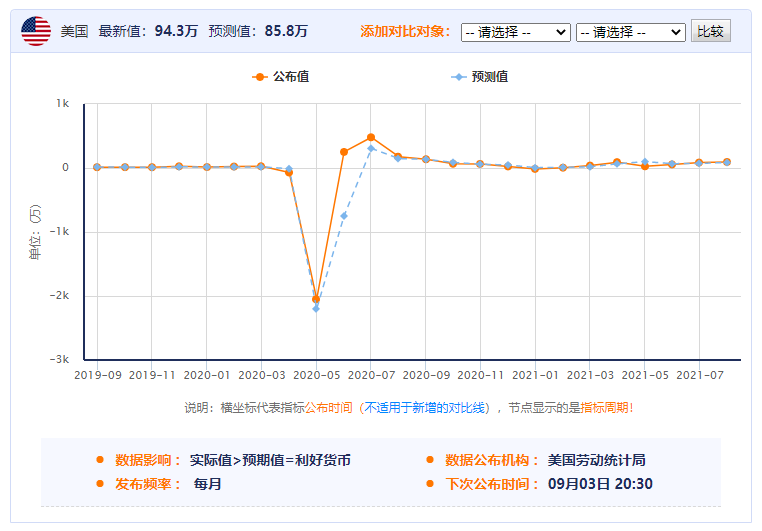Click the orange 2020-07 peak data point
The height and width of the screenshot is (531, 762).
(x=371, y=137)
